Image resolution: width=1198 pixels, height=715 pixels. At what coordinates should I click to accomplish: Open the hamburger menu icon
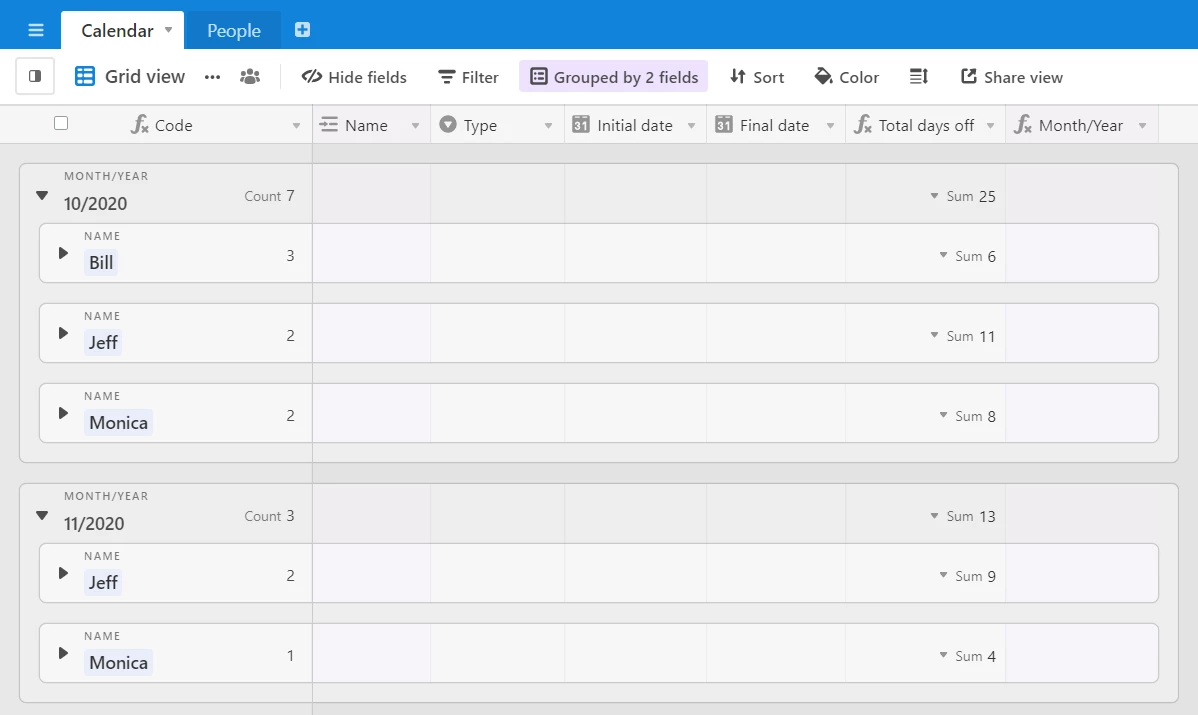point(35,31)
